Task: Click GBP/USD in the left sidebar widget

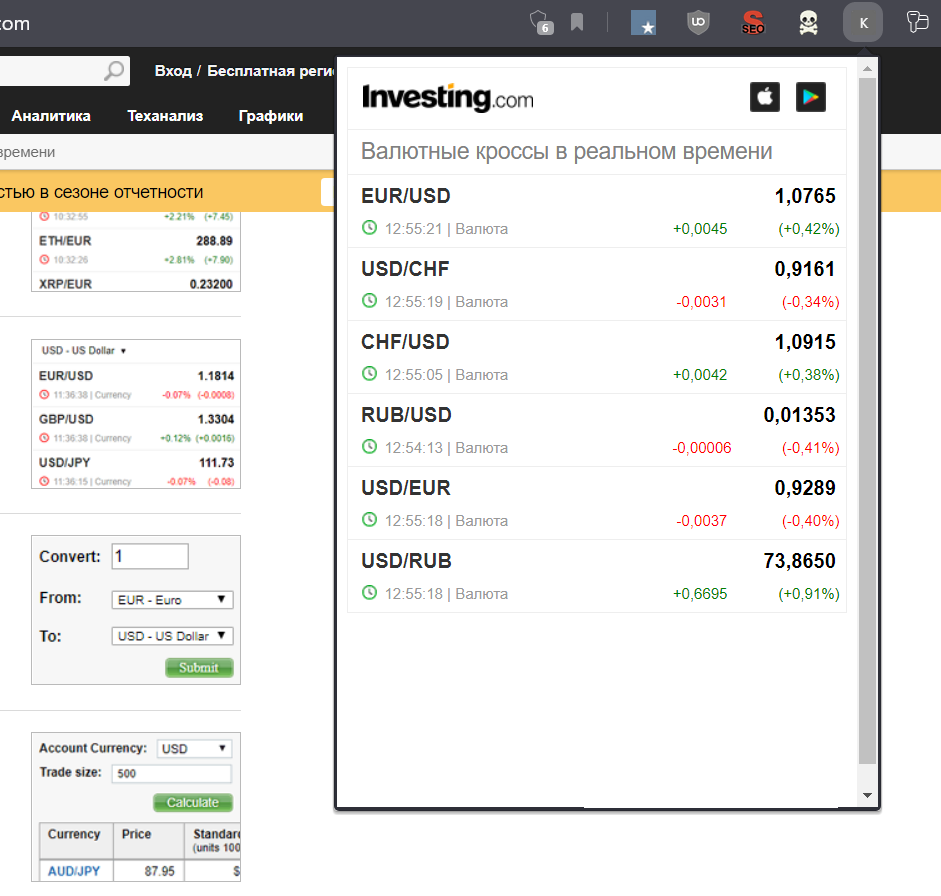Action: tap(66, 419)
